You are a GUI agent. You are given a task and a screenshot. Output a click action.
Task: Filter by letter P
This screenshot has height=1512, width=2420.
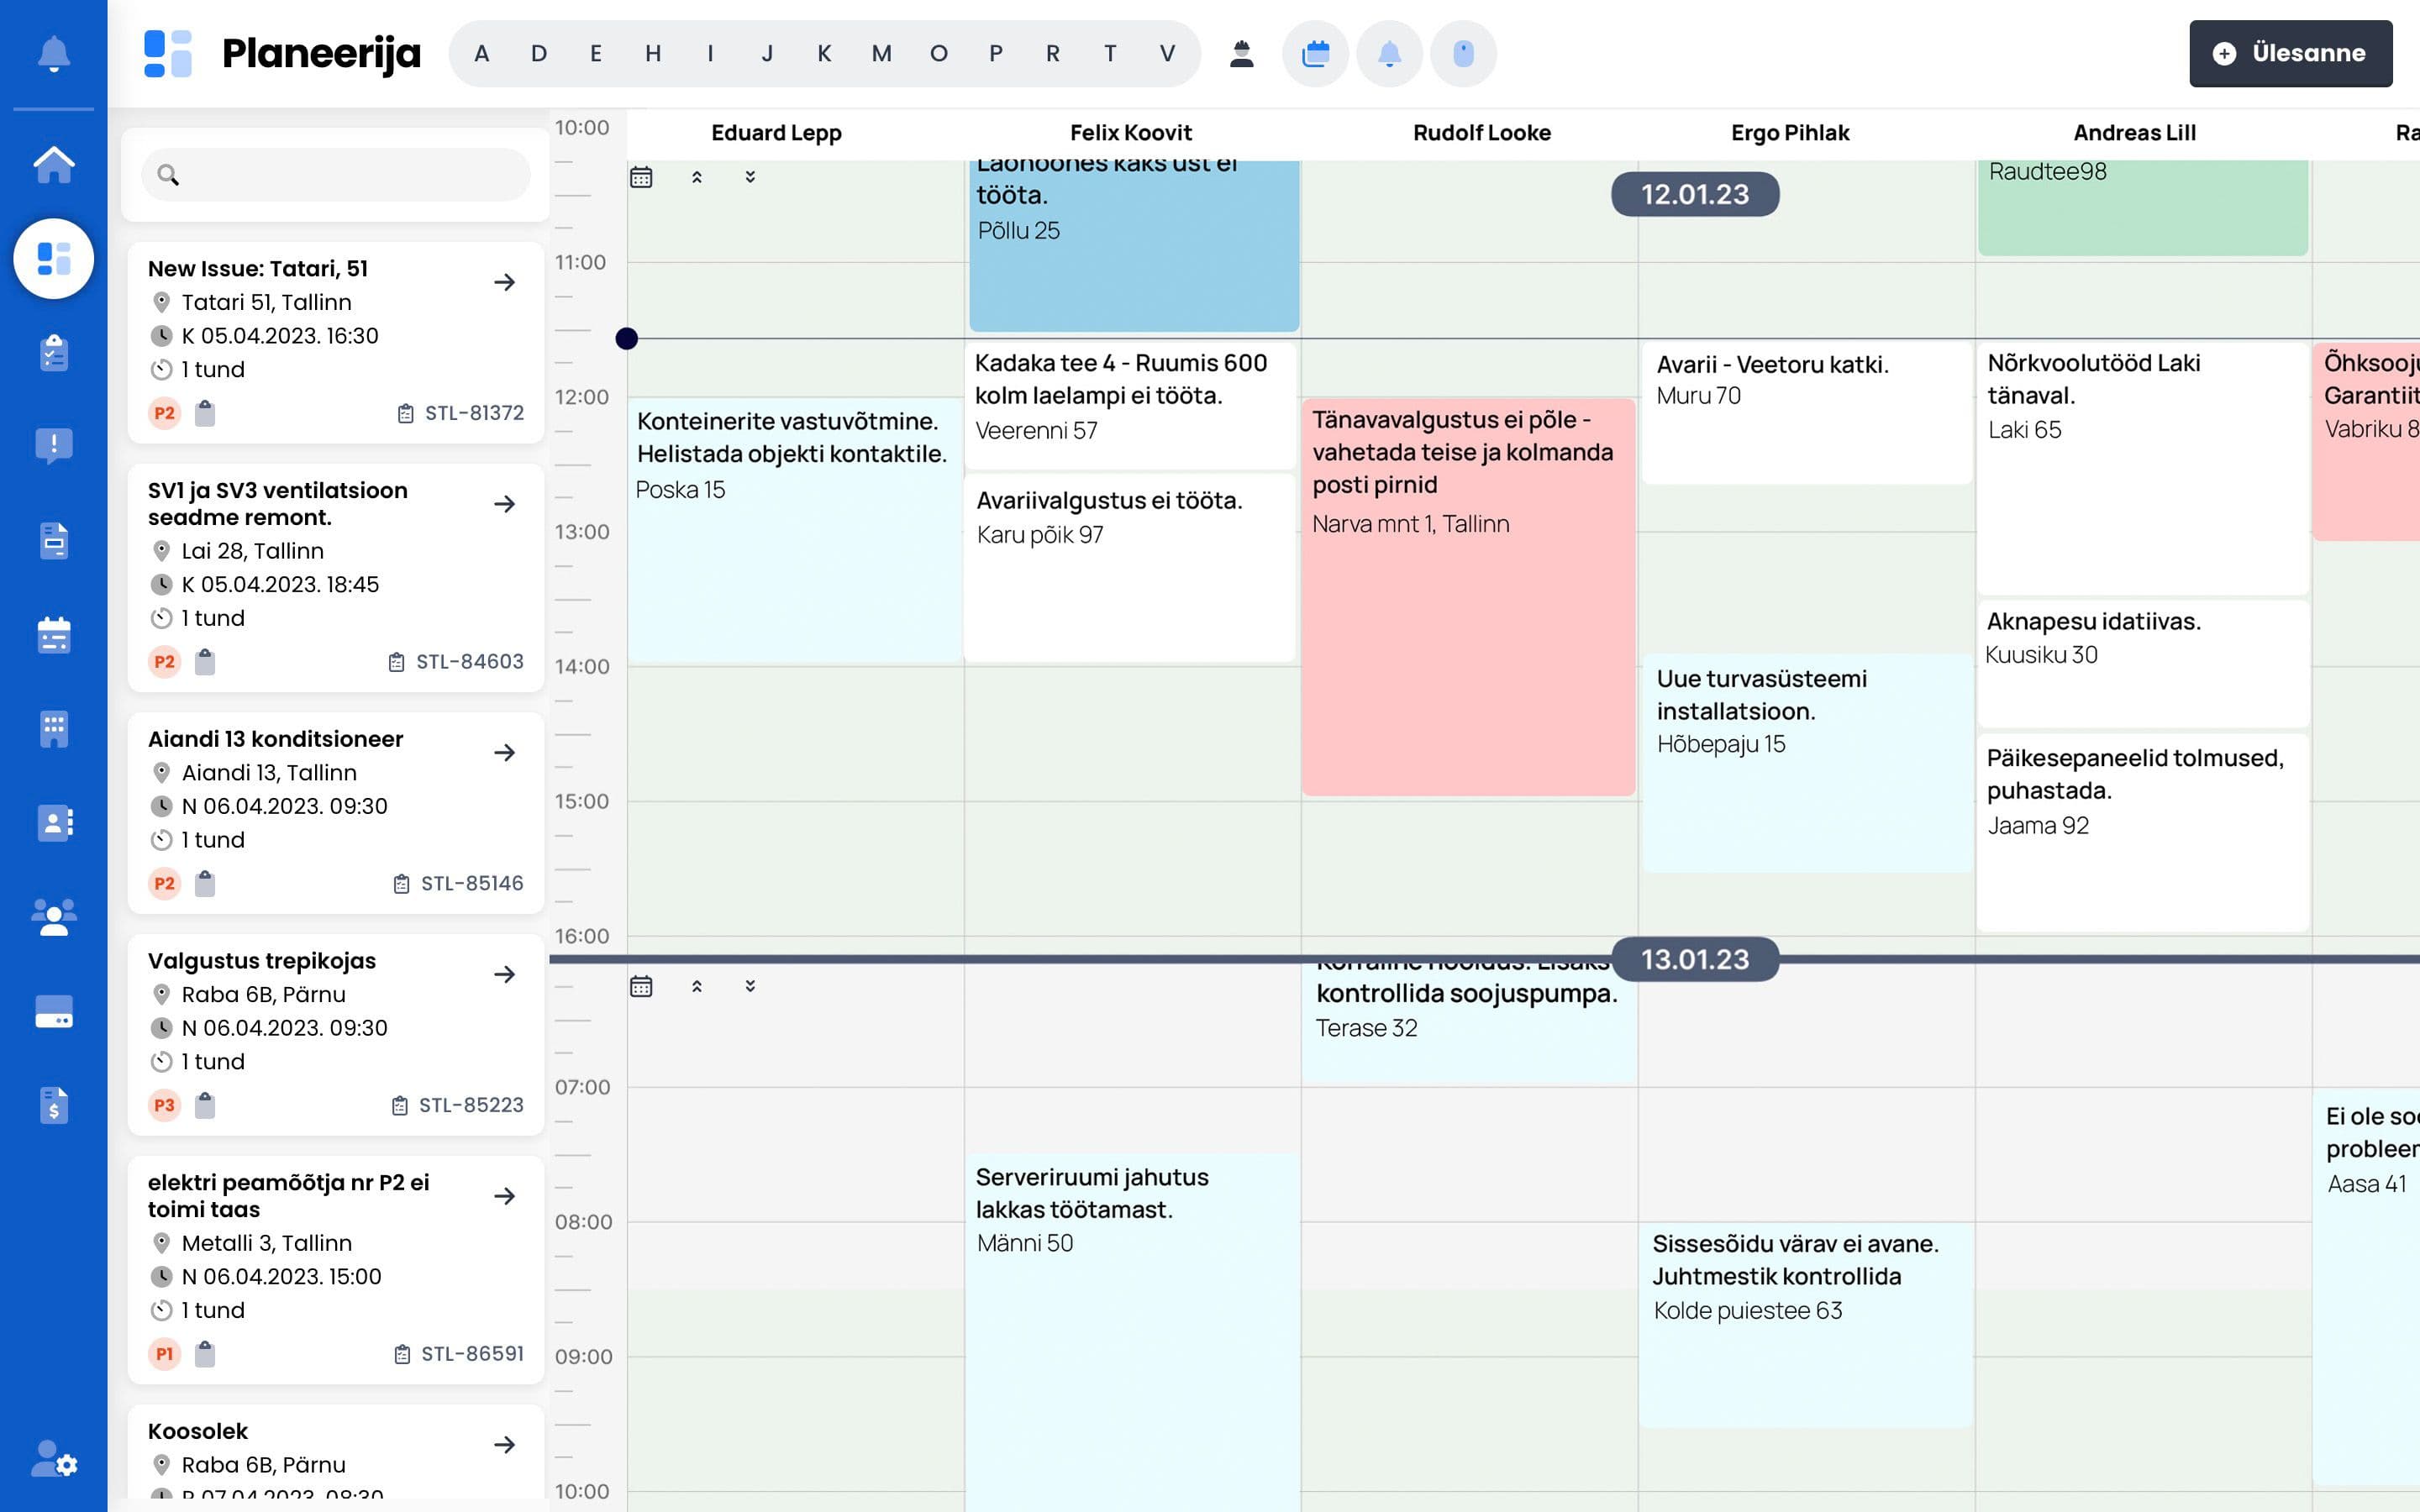click(x=996, y=54)
